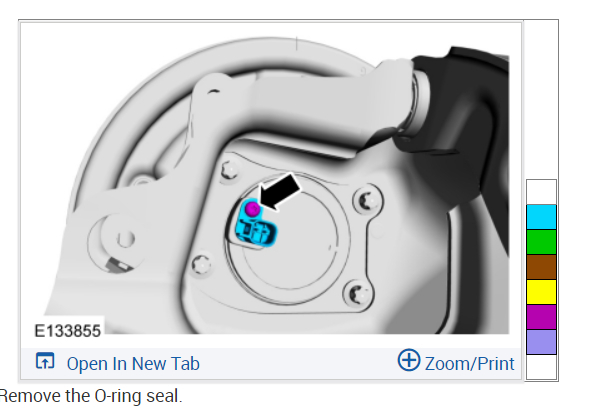Open the Zoom/Print link text
This screenshot has height=416, width=592.
[x=469, y=364]
